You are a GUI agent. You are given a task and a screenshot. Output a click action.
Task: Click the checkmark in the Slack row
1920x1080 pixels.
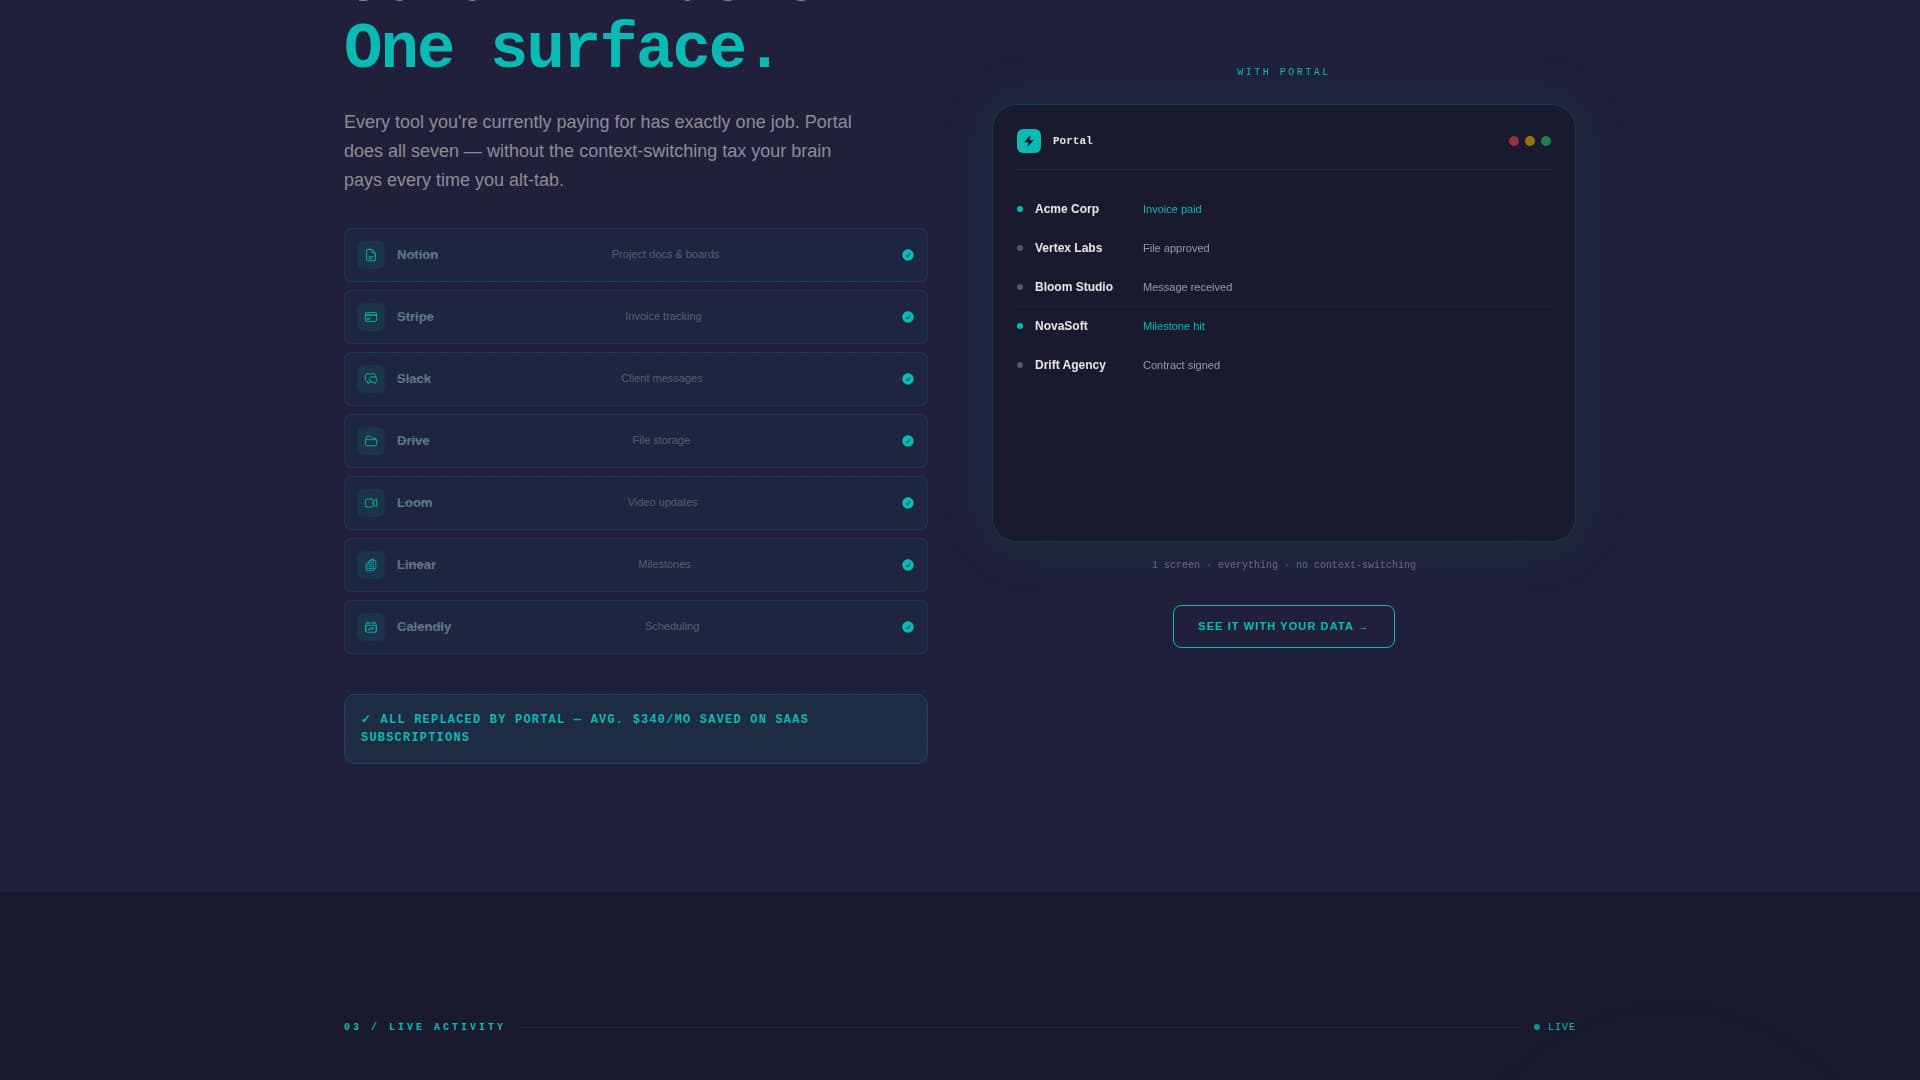908,379
